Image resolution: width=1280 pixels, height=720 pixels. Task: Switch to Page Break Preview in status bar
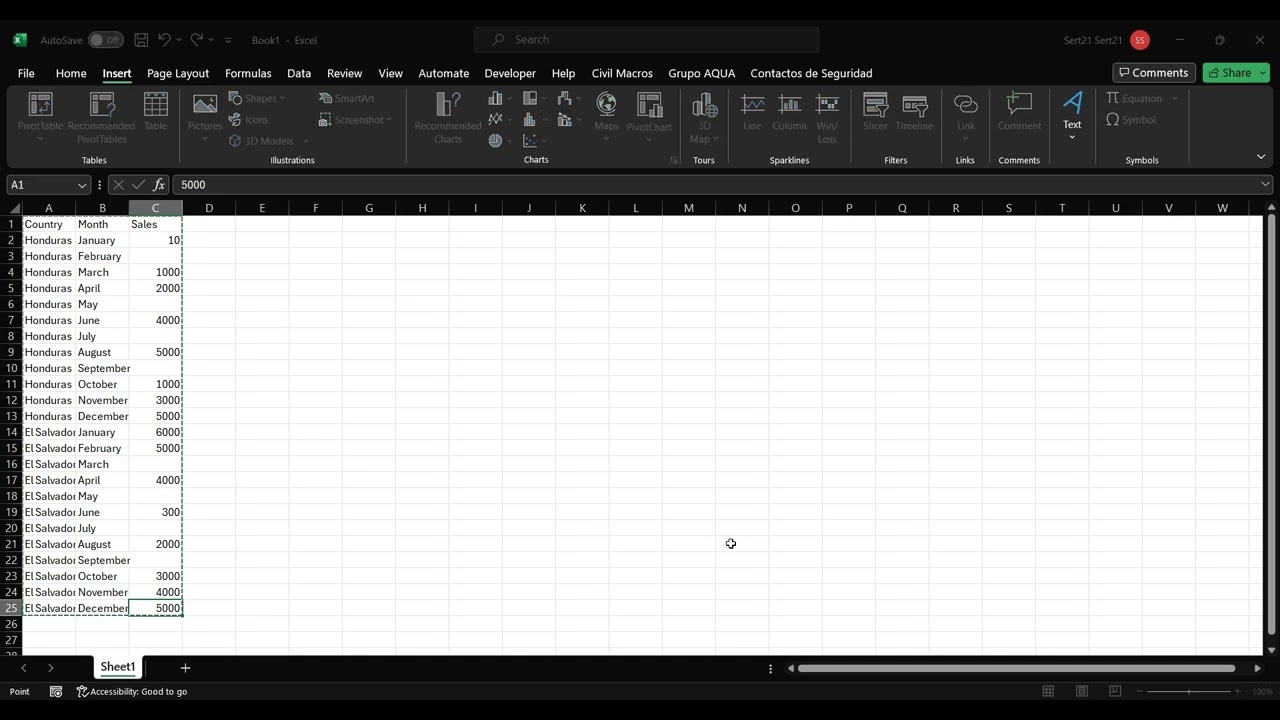[x=1114, y=691]
